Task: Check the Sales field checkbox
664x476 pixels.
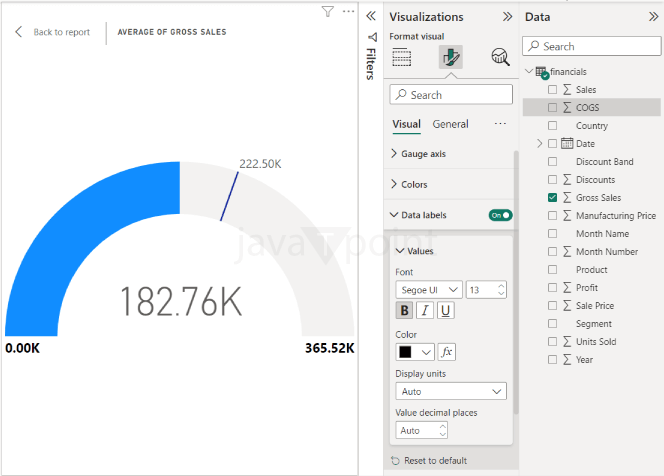Action: (x=552, y=89)
